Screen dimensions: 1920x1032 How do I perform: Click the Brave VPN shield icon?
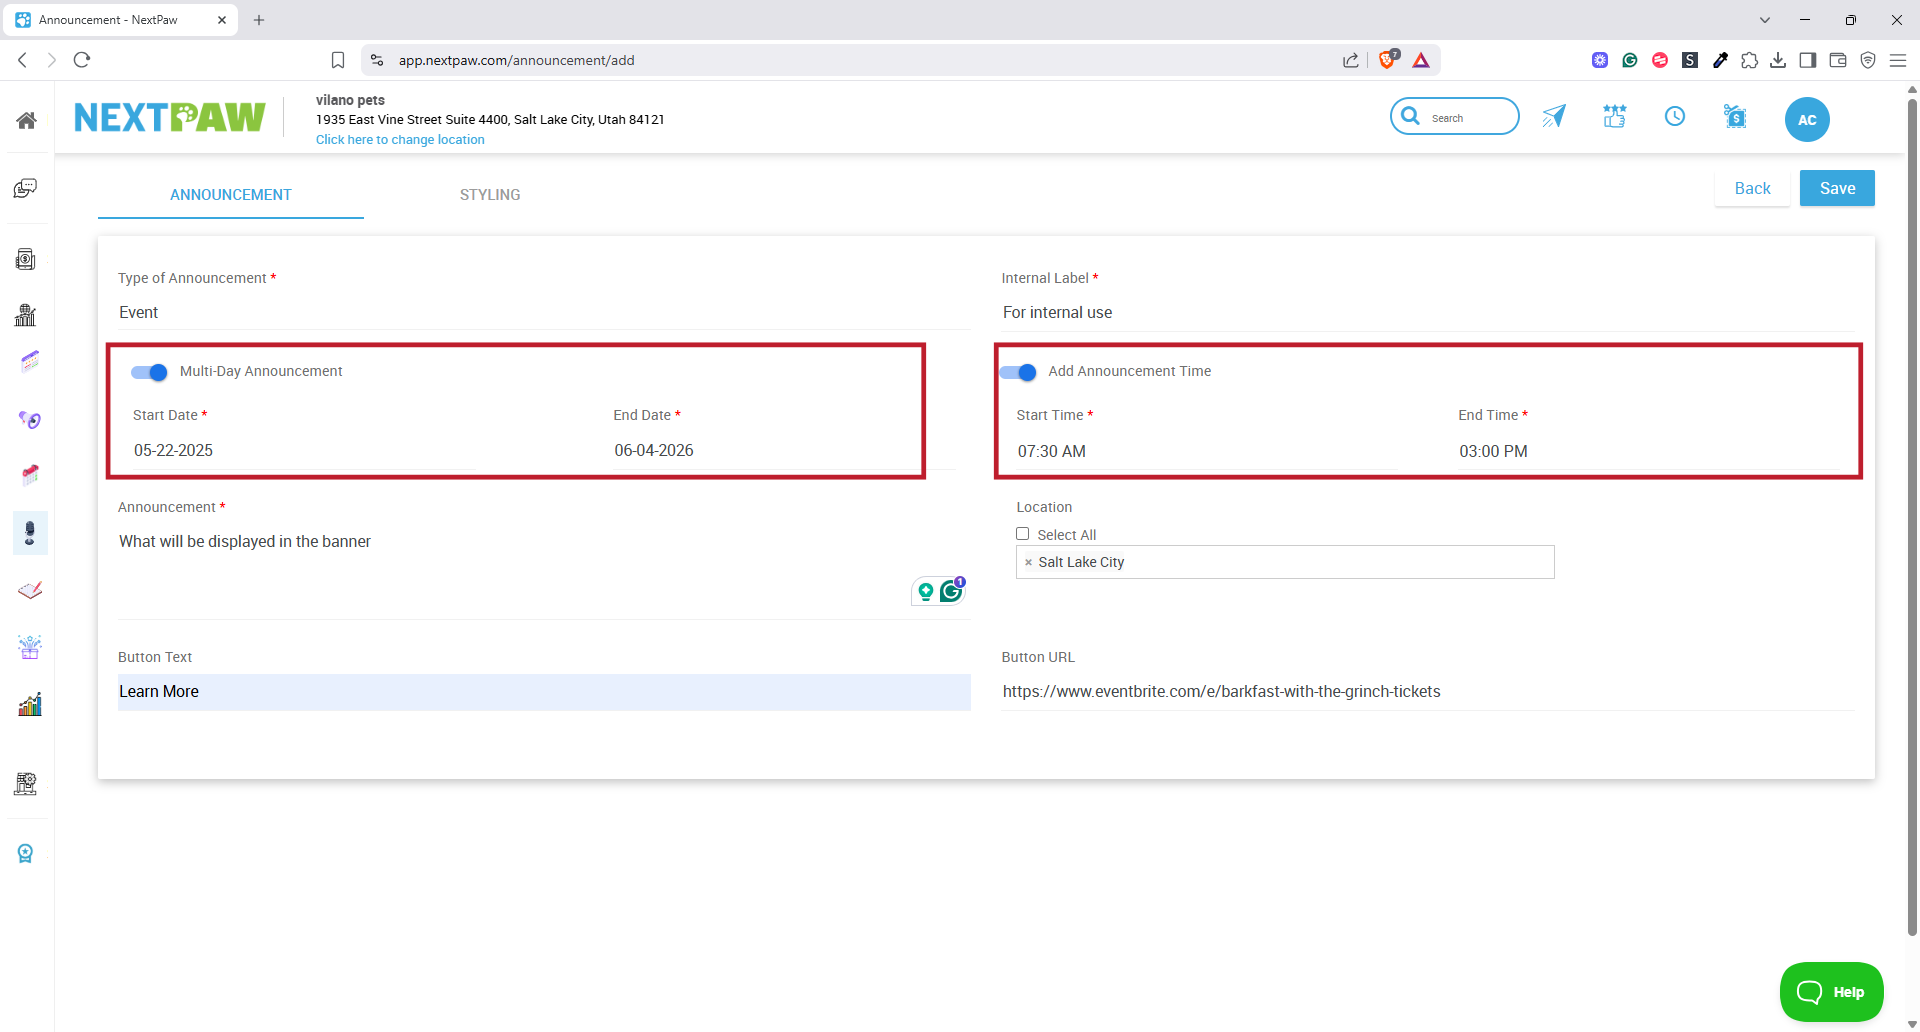coord(1868,60)
